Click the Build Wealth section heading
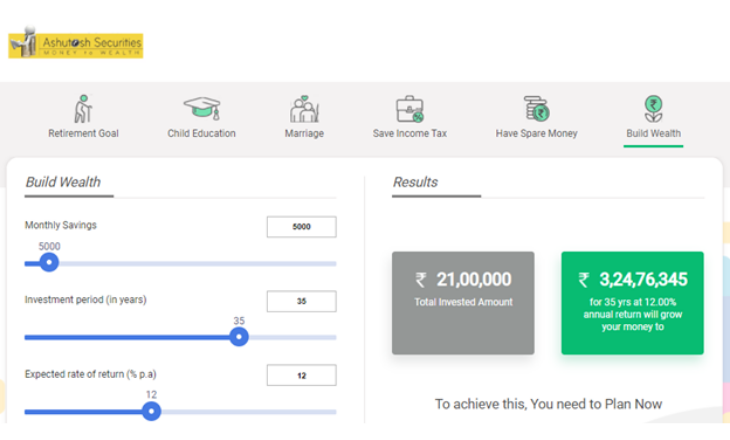This screenshot has height=440, width=730. tap(63, 182)
